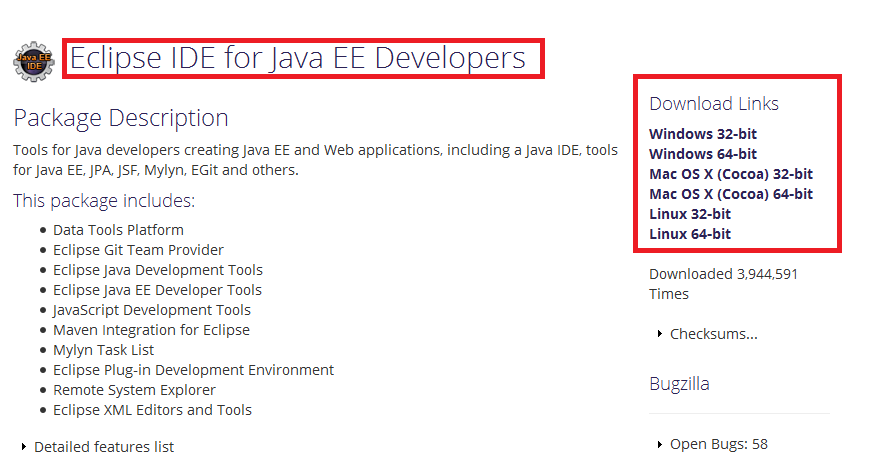The image size is (887, 468).
Task: Click the Java EE IDE gear icon
Action: (34, 62)
